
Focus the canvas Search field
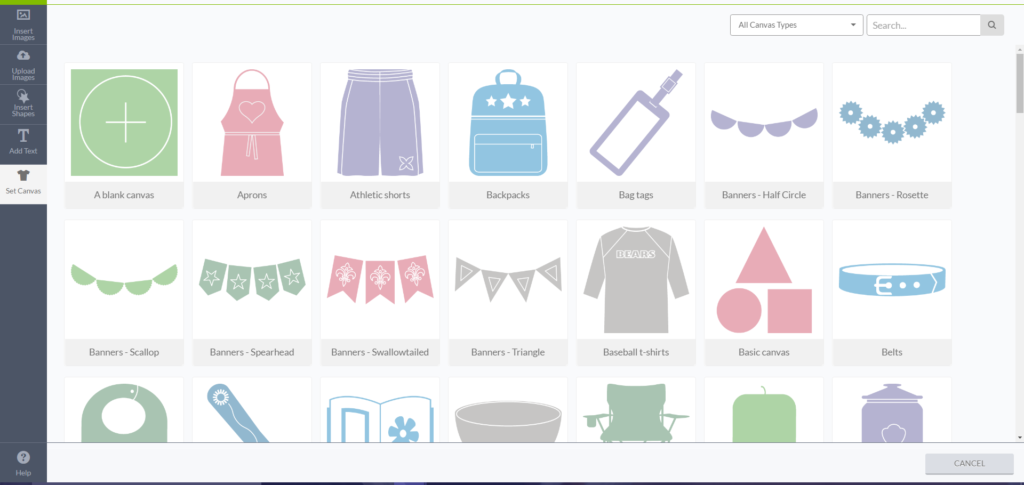(x=923, y=25)
